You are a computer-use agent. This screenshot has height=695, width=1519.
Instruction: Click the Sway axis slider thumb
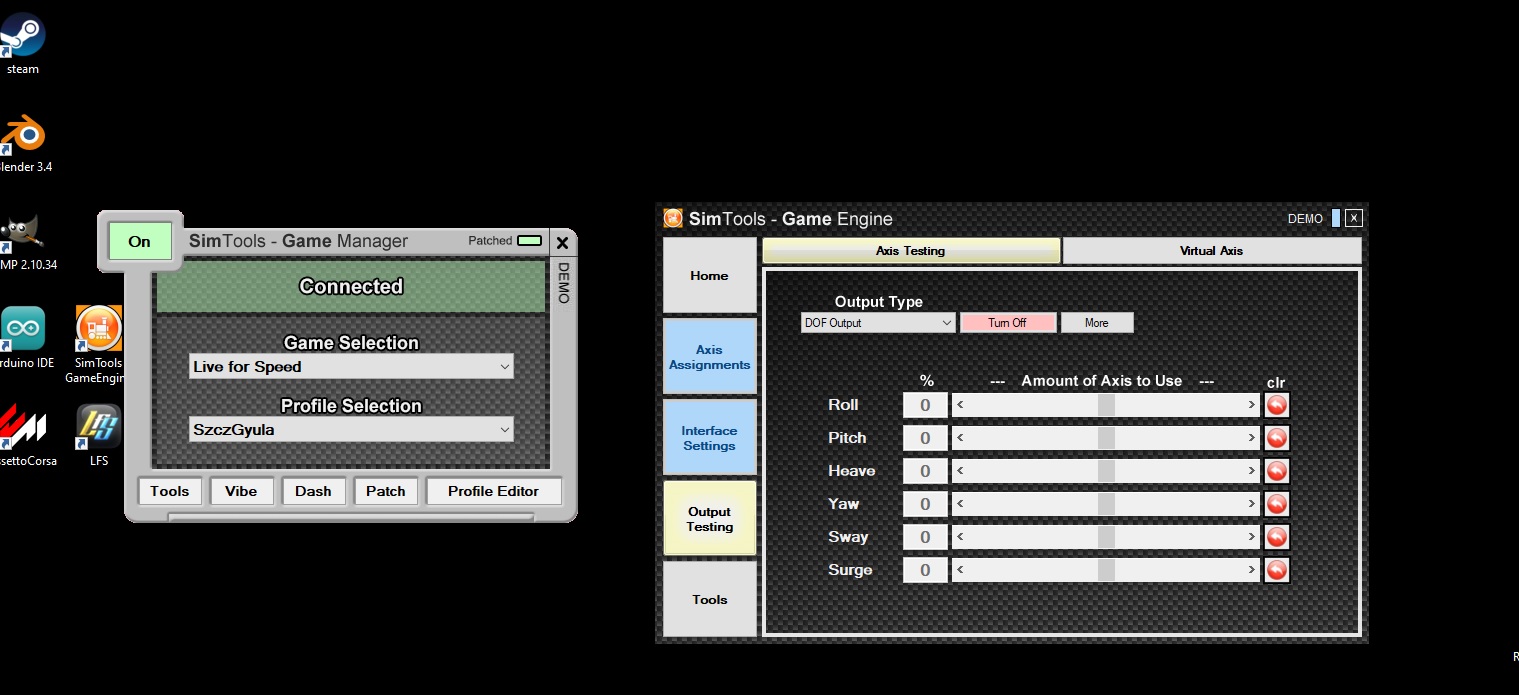(x=1106, y=537)
